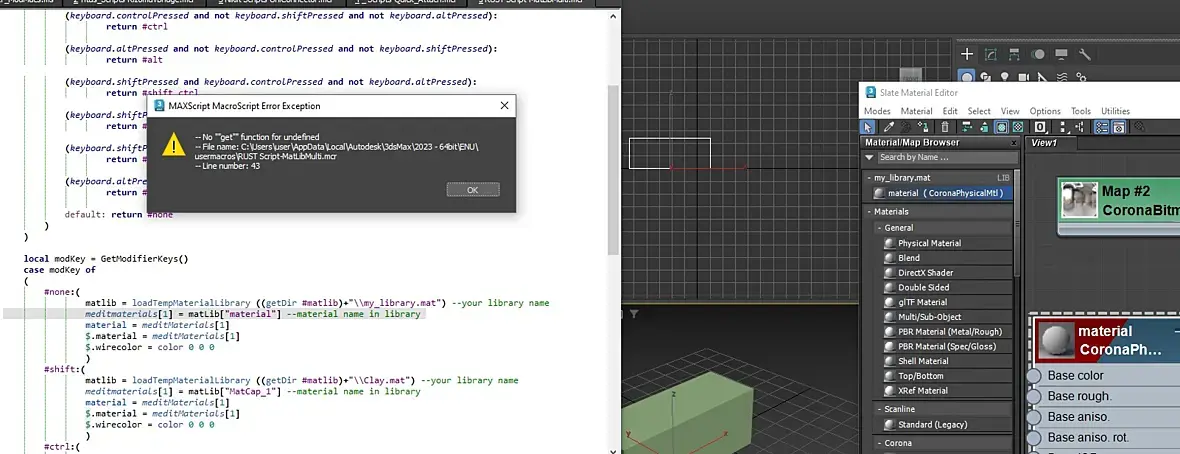This screenshot has height=454, width=1180.
Task: Open Select menu in Slate Material Editor
Action: coord(979,111)
